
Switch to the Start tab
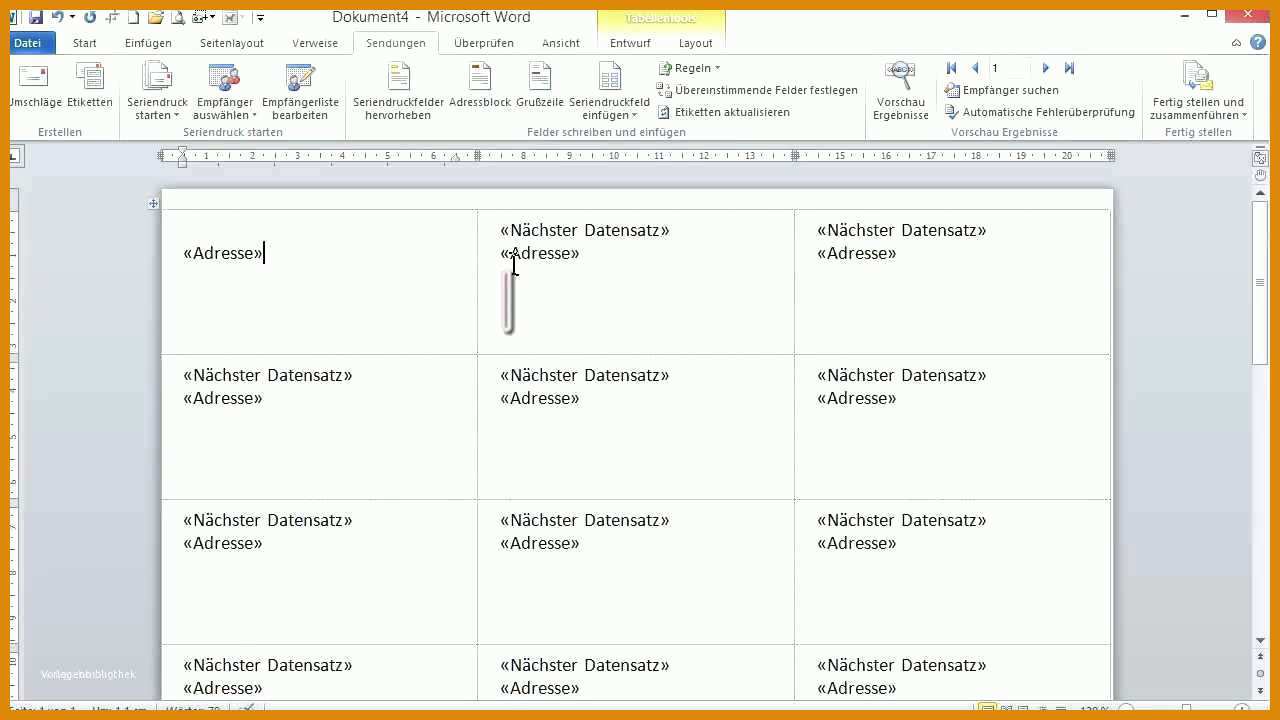point(85,43)
